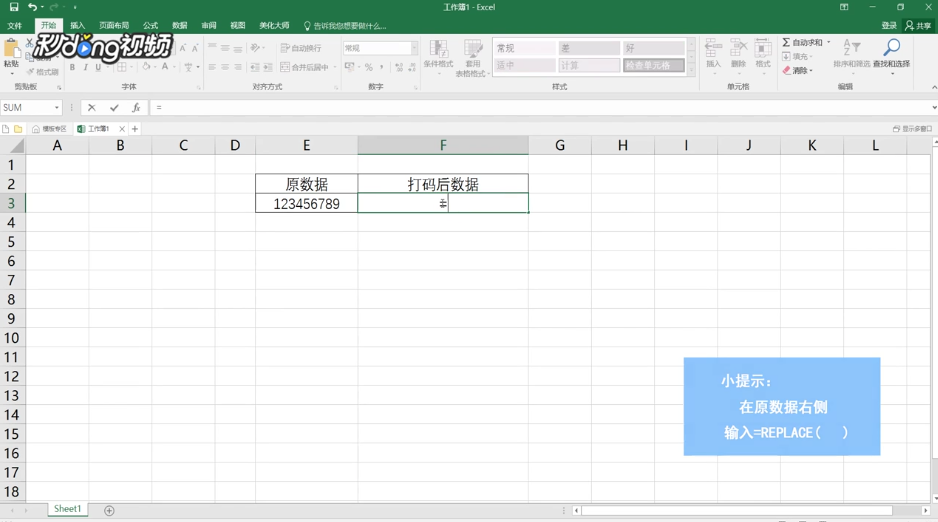This screenshot has height=522, width=938.
Task: Open Delete cells (删除) menu
Action: click(738, 55)
